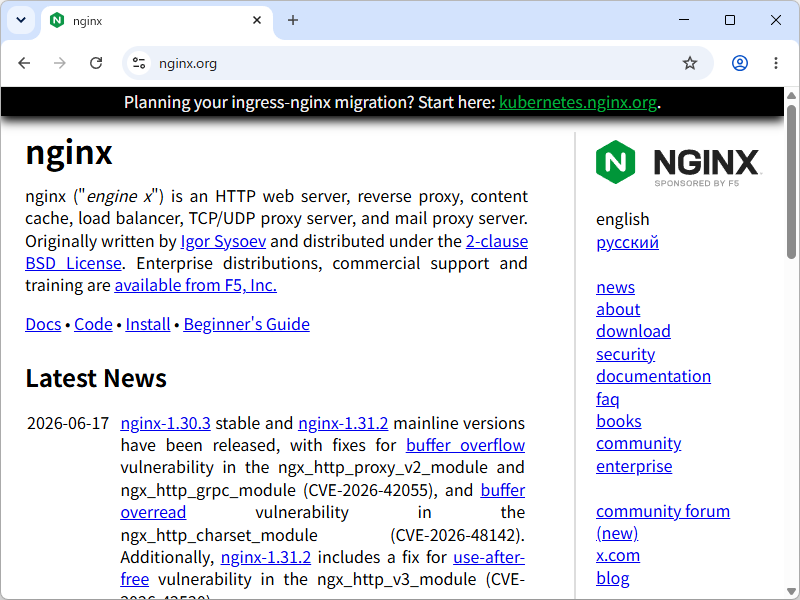
Task: Open the nginx-1.30.3 stable release link
Action: pyautogui.click(x=165, y=423)
